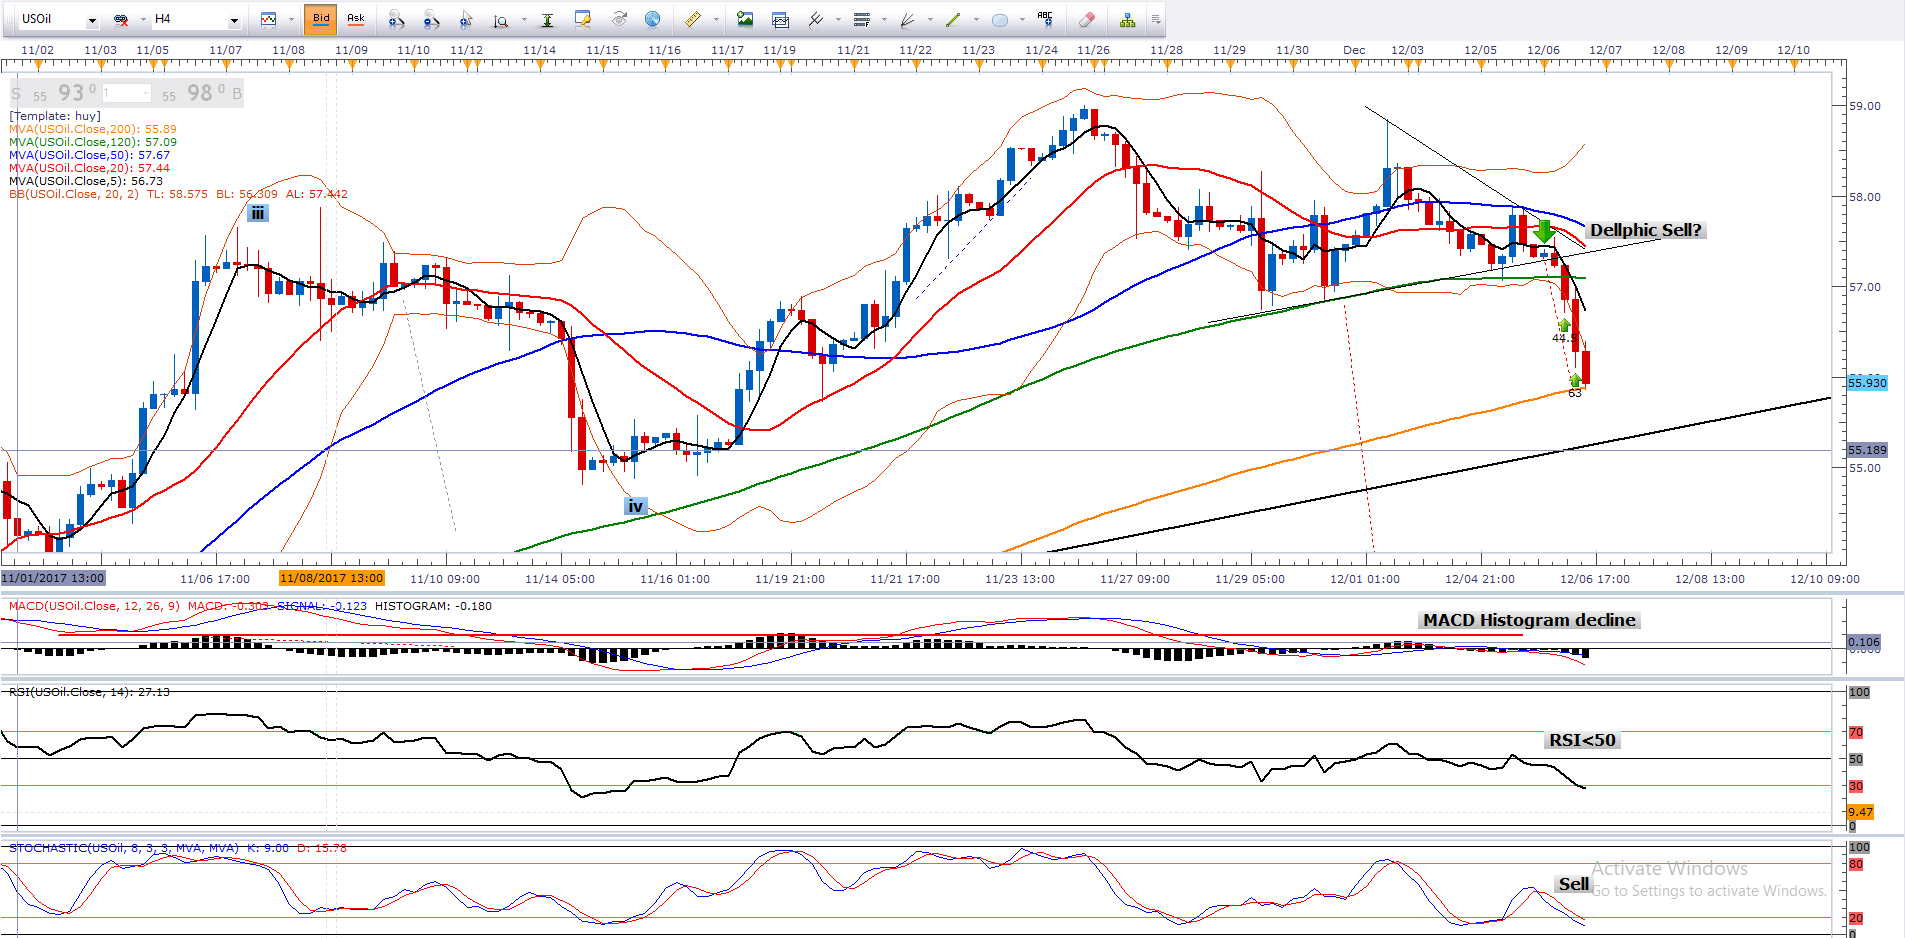Image resolution: width=1905 pixels, height=938 pixels.
Task: Click the zoom in magnifier icon
Action: [396, 19]
